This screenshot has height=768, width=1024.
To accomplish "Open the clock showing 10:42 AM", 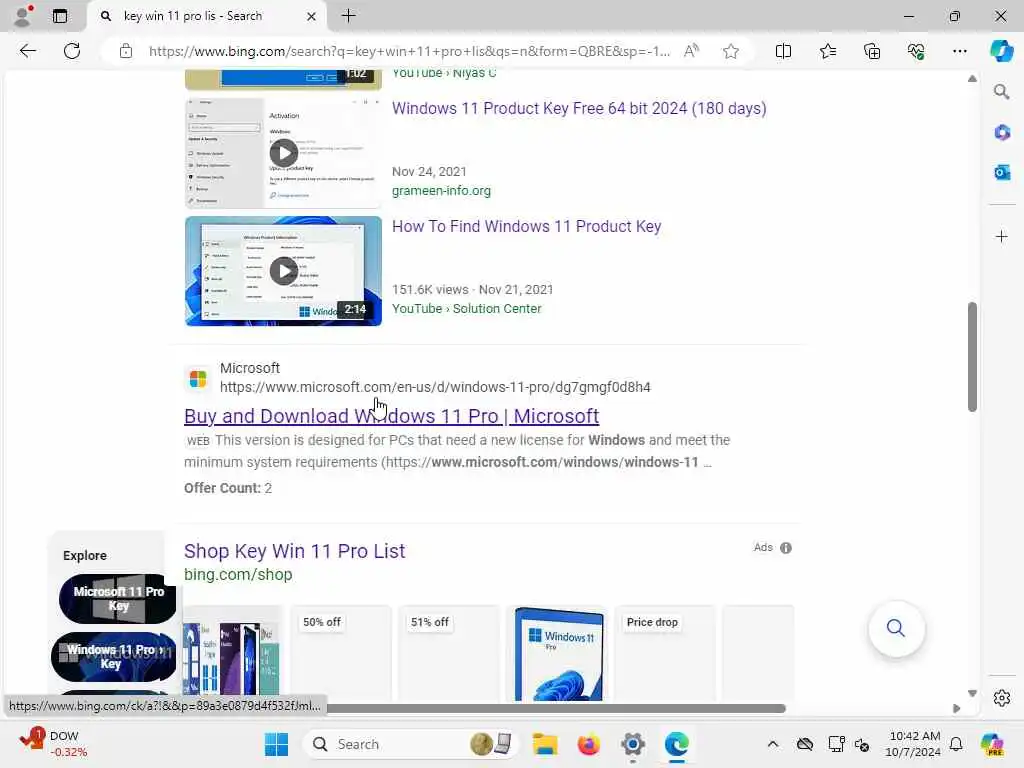I will point(914,744).
